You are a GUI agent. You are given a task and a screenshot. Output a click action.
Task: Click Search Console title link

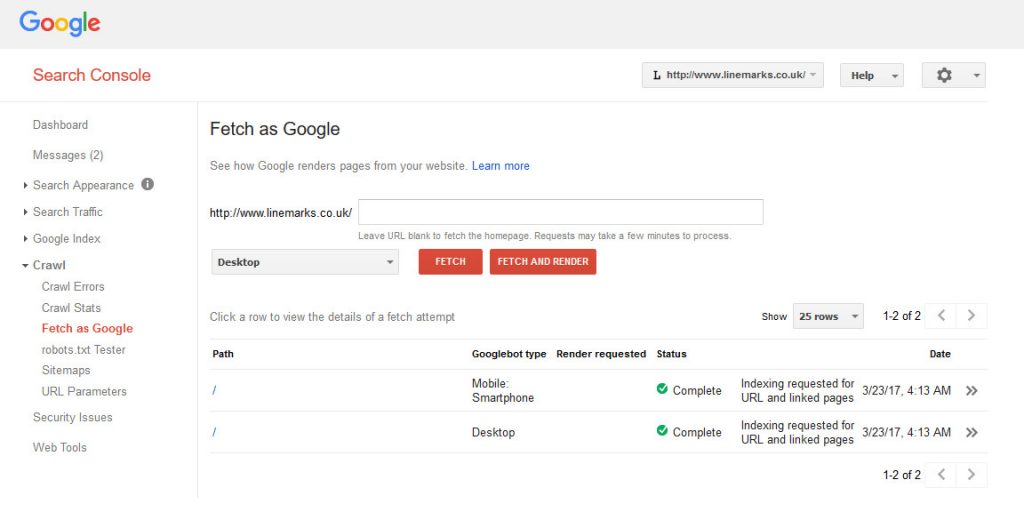pos(92,75)
